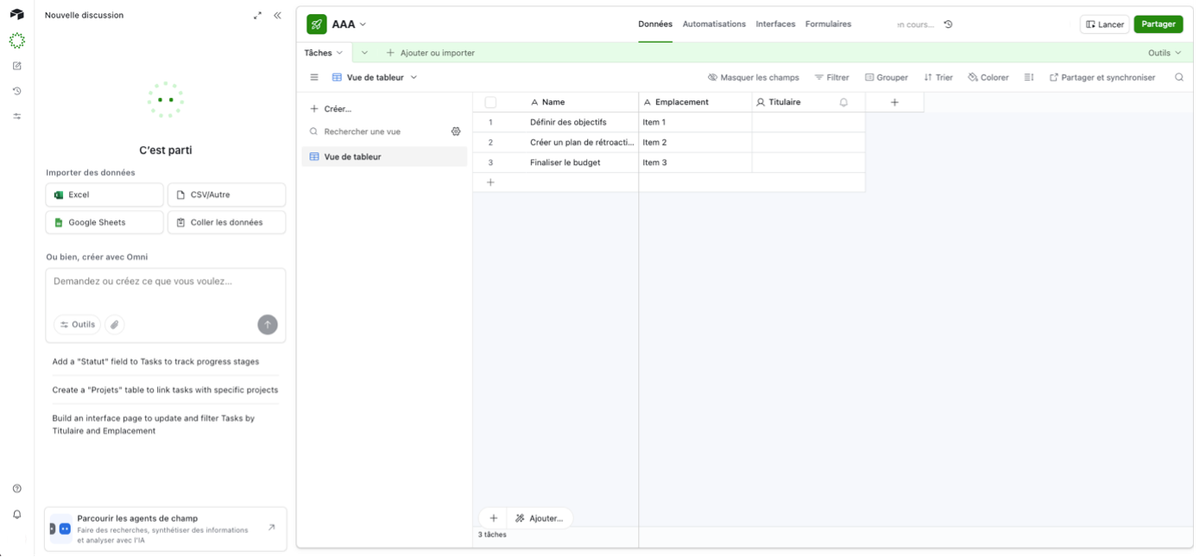Screen dimensions: 1200x559
Task: Switch to the Formulaires tab
Action: (828, 24)
